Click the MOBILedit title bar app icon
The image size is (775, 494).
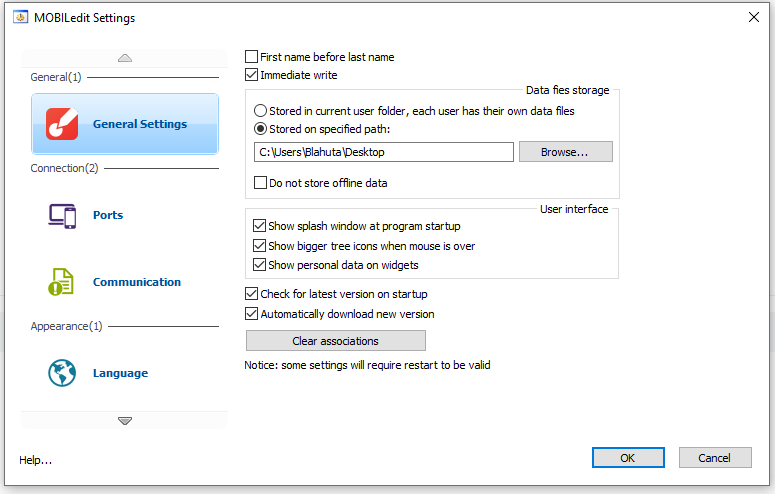click(x=20, y=17)
